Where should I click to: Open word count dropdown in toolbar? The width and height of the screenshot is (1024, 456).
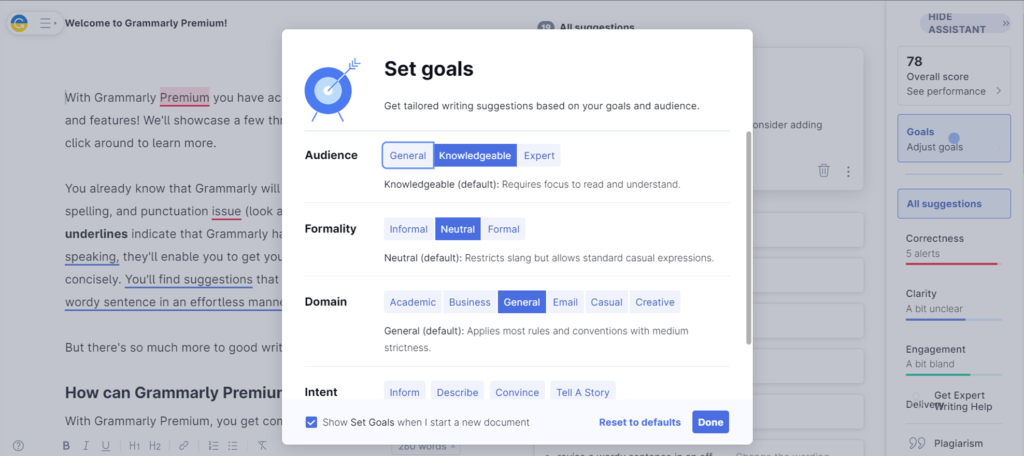tap(426, 446)
